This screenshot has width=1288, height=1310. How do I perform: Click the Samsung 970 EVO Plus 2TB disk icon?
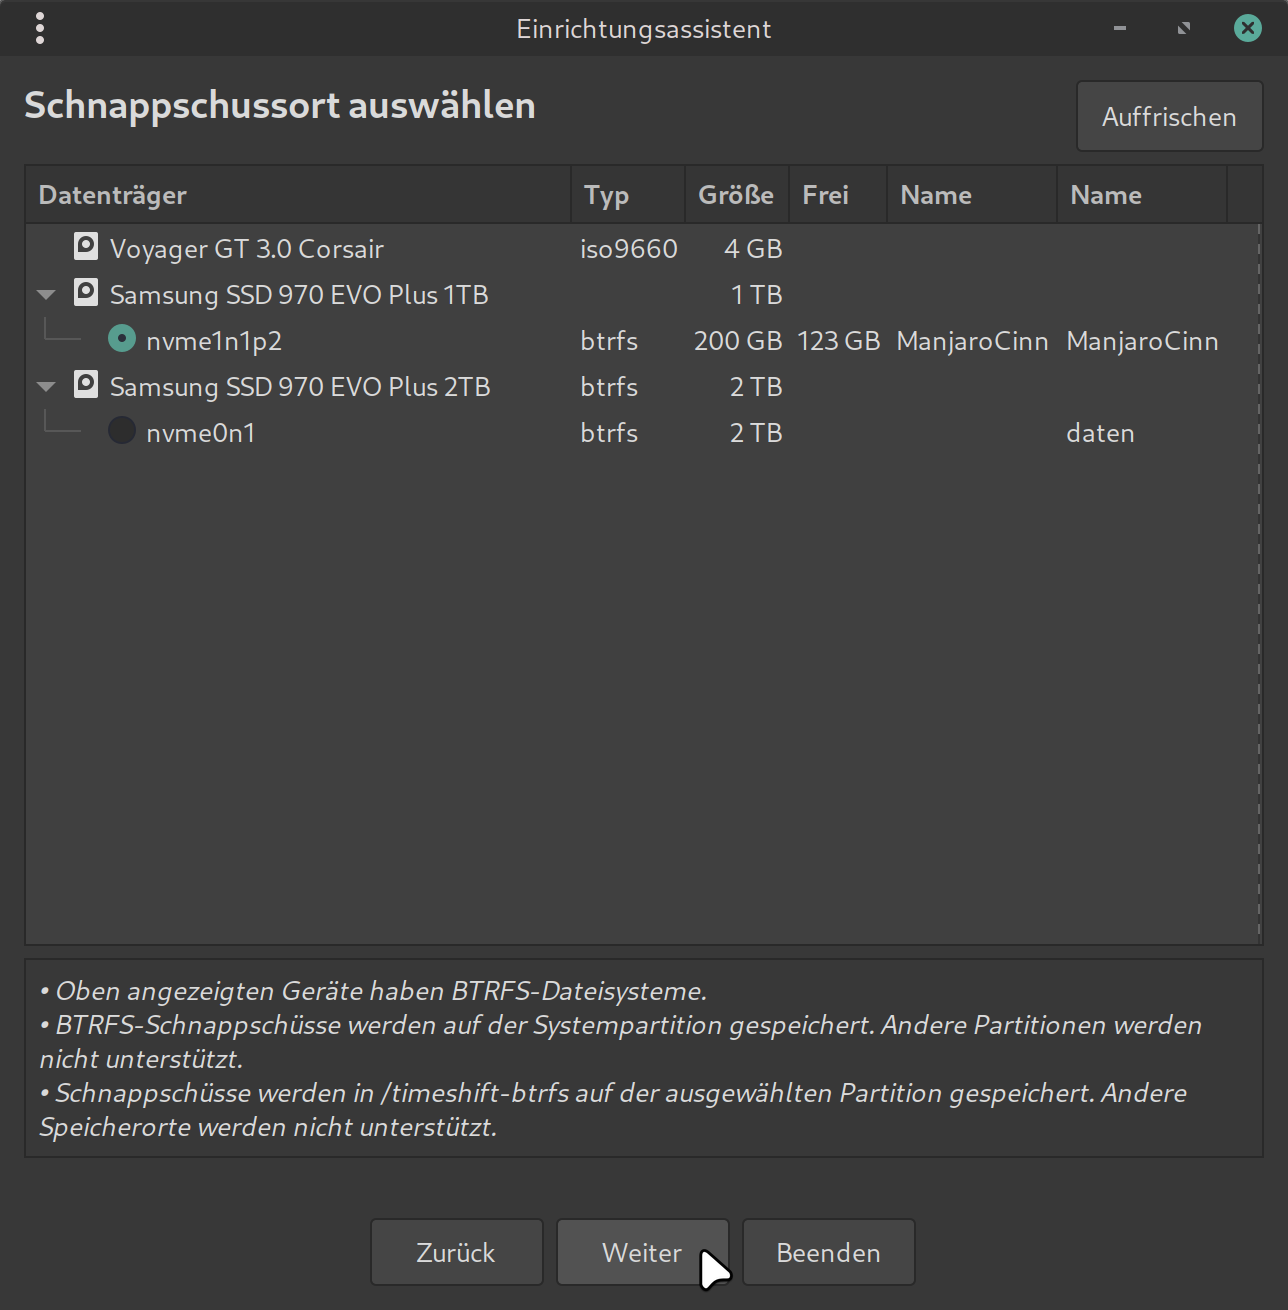coord(86,385)
